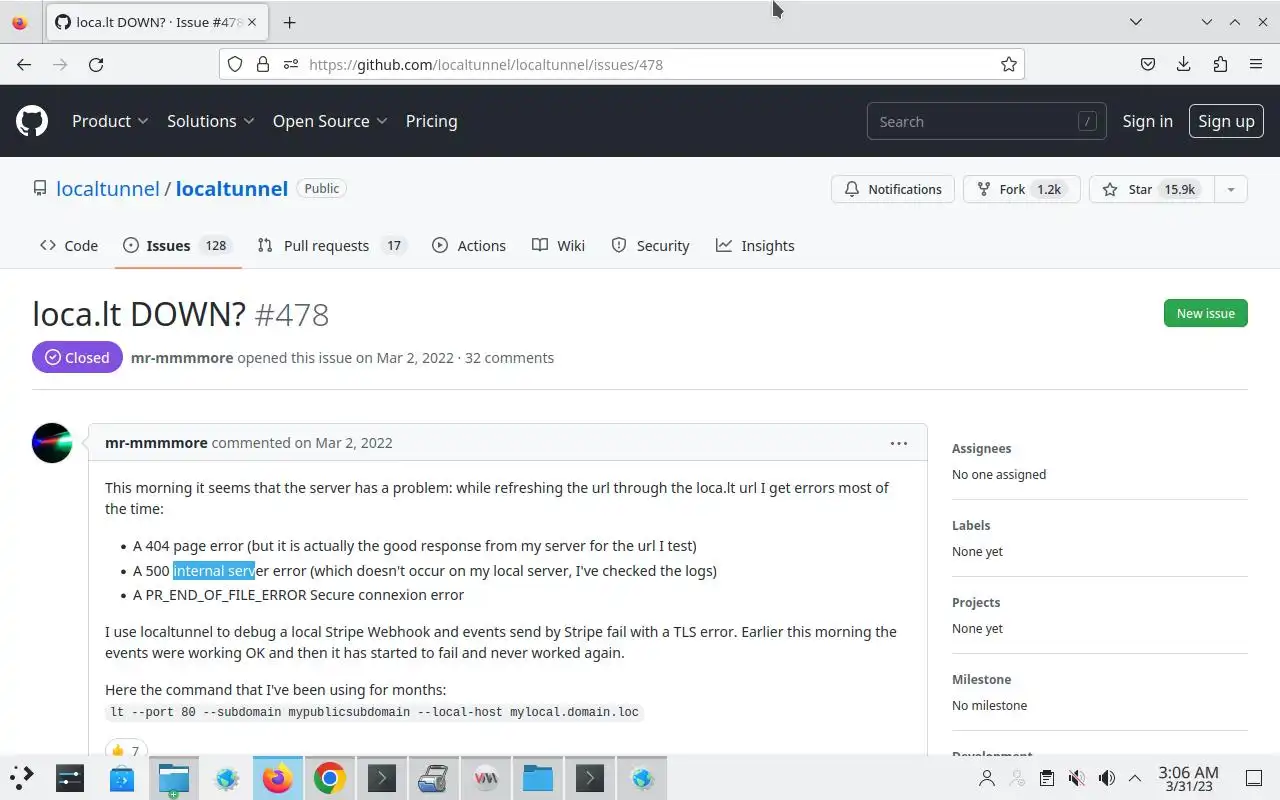Click the taskbar clock showing 3:06 AM
This screenshot has width=1280, height=800.
click(1188, 778)
